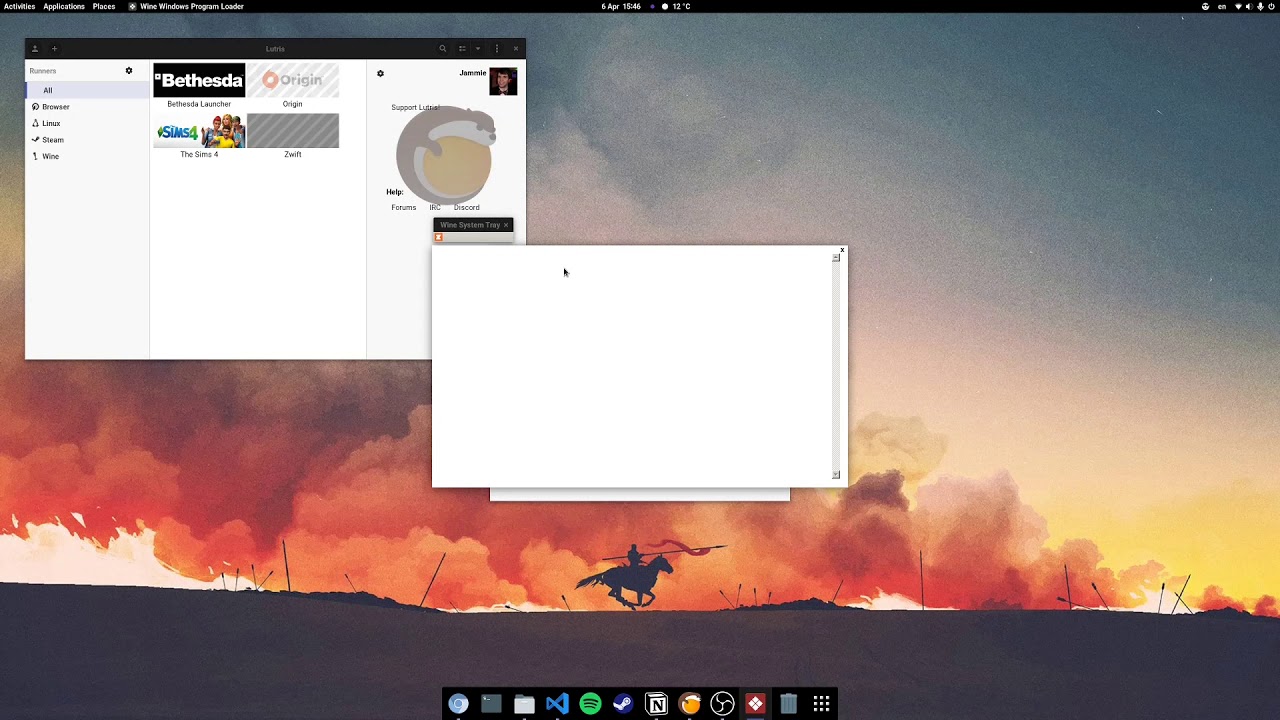Select the Steam runner
1280x720 pixels.
point(87,140)
